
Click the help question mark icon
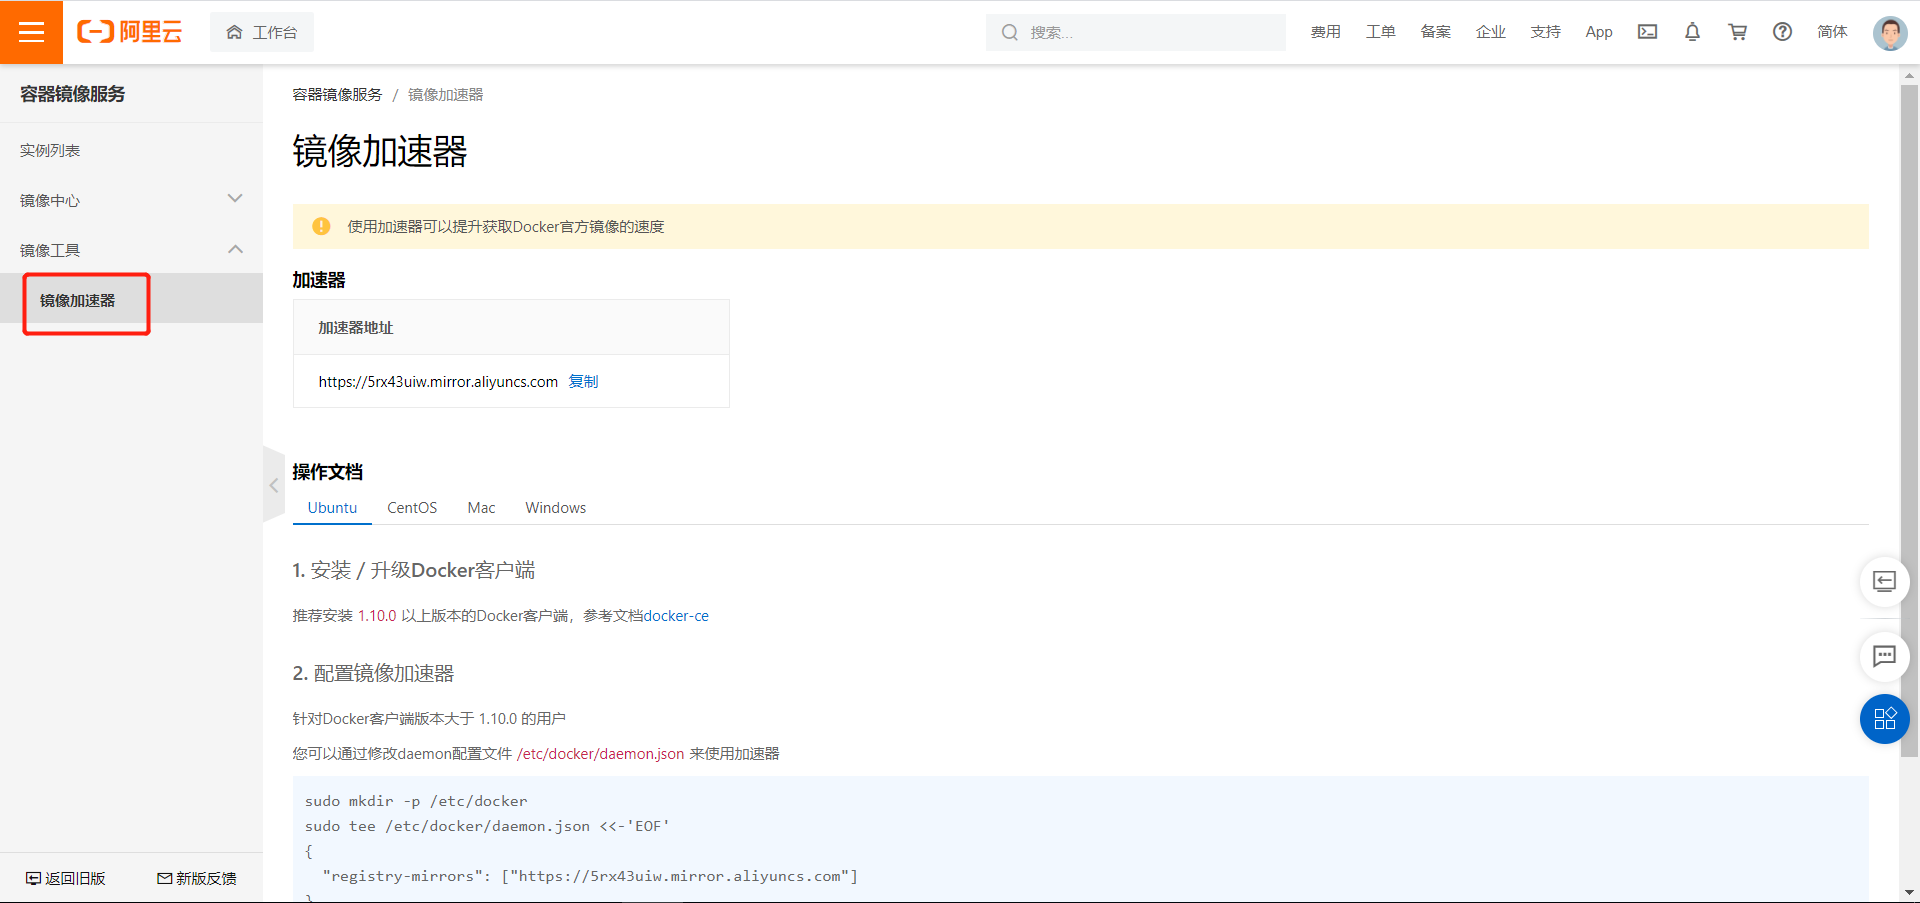click(x=1782, y=32)
